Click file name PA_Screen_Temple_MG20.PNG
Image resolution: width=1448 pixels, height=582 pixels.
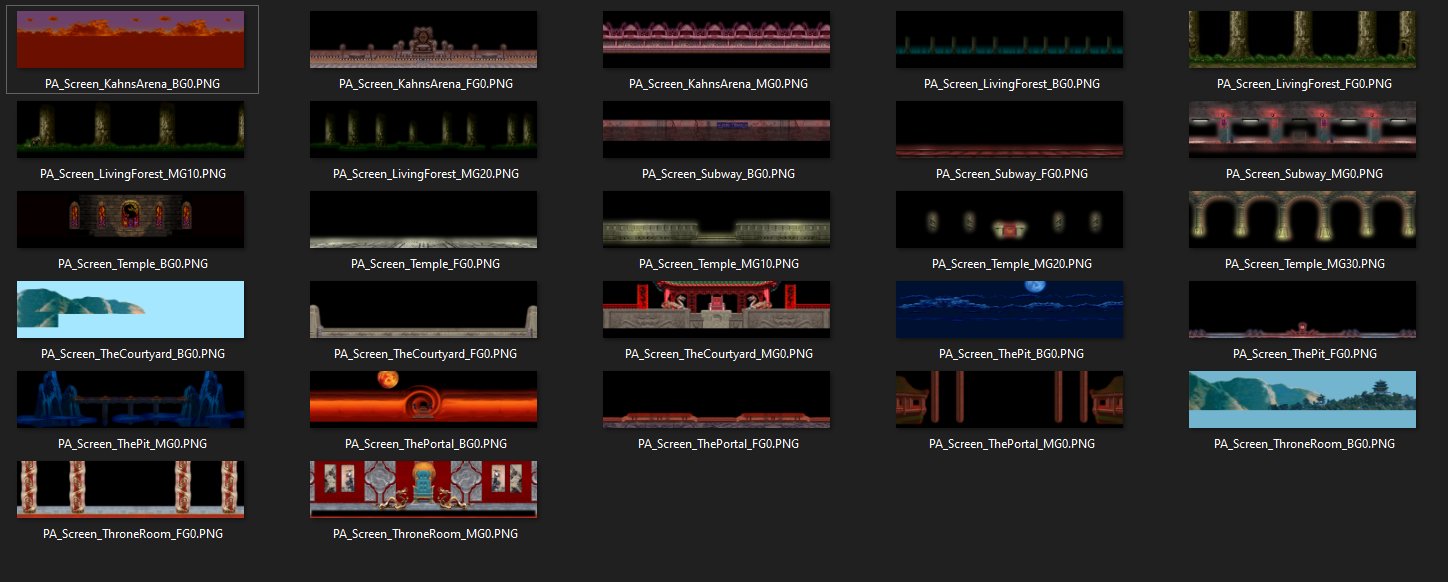coord(1011,264)
